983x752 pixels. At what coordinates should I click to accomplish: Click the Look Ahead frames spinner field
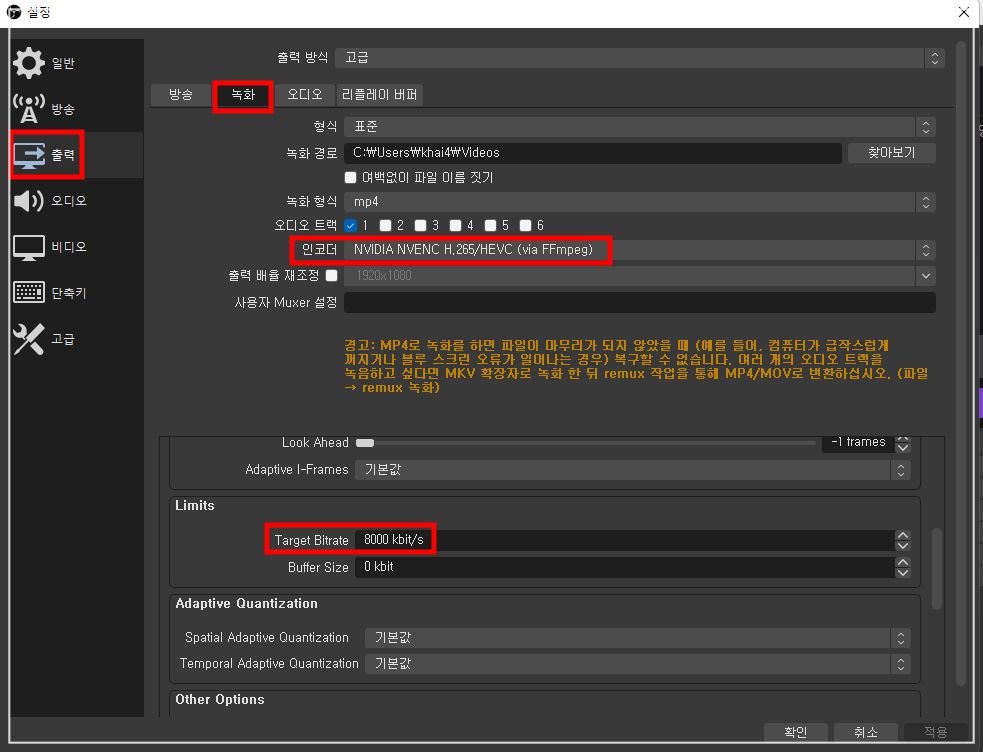(x=858, y=442)
